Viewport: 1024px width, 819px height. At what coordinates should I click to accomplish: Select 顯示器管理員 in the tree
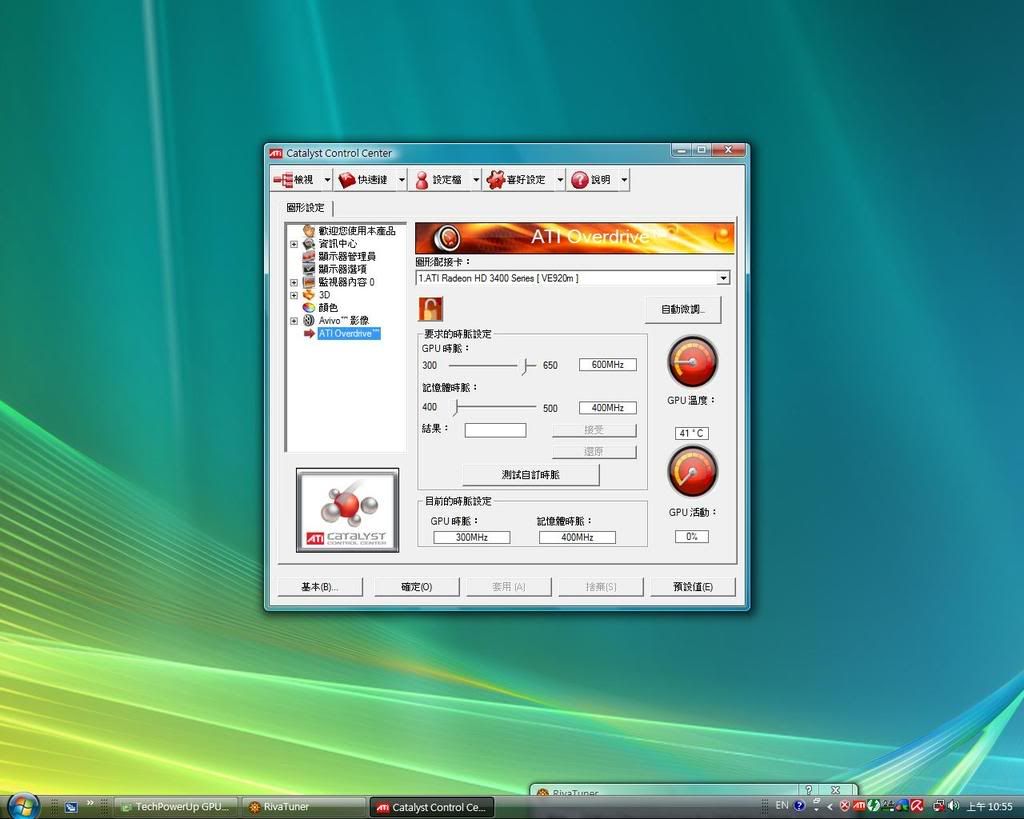[347, 256]
